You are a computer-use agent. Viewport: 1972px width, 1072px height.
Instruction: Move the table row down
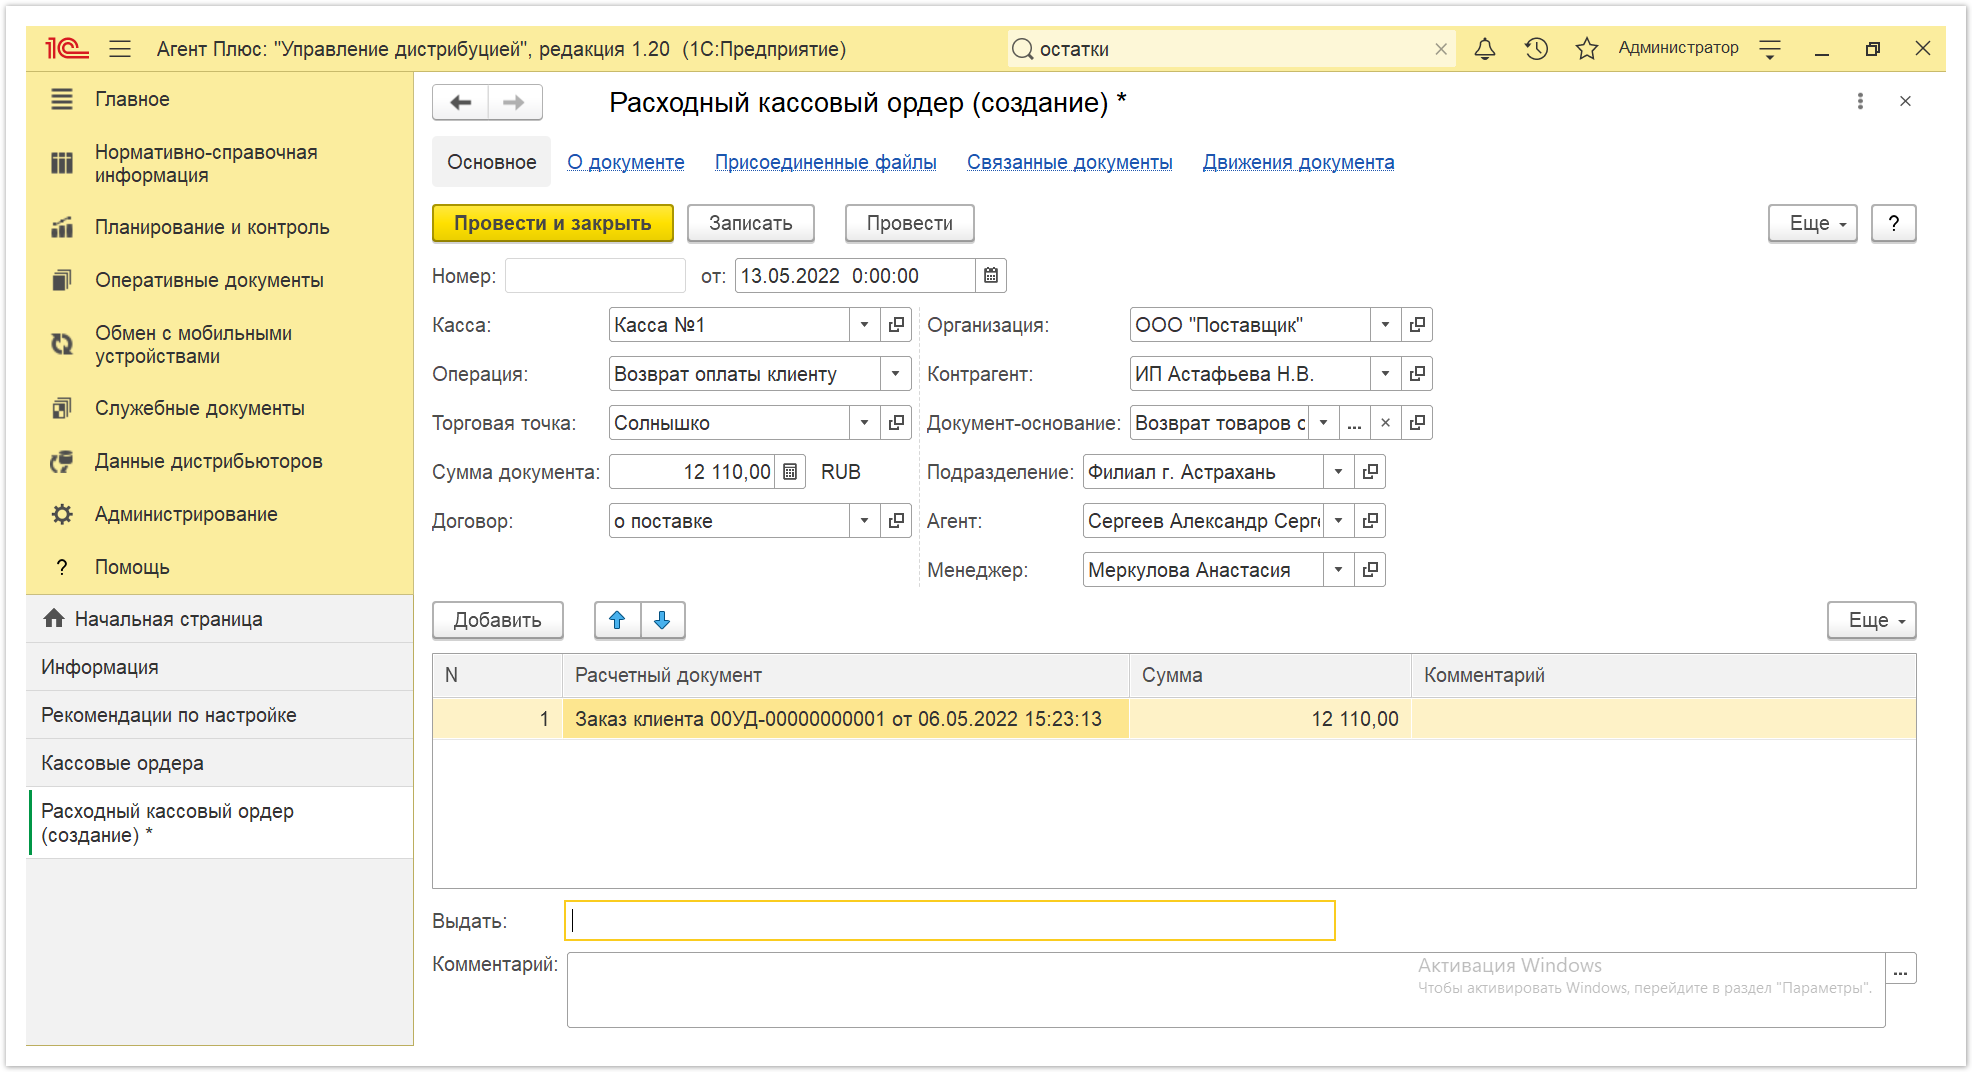(662, 620)
